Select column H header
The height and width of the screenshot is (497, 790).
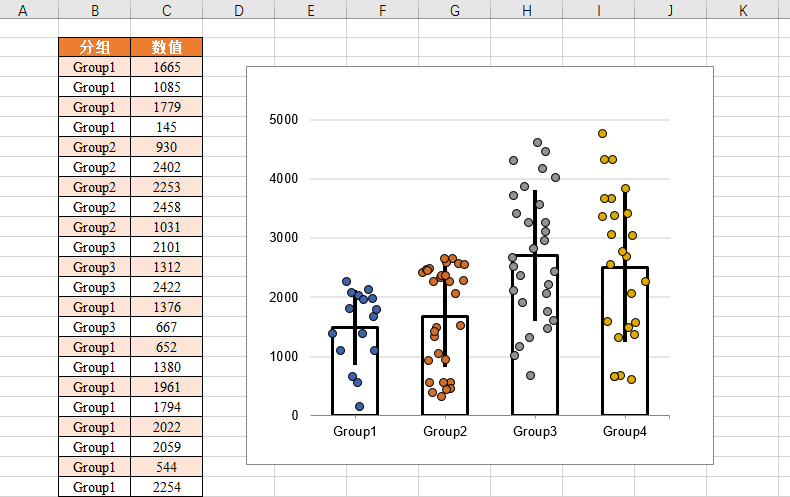click(527, 10)
